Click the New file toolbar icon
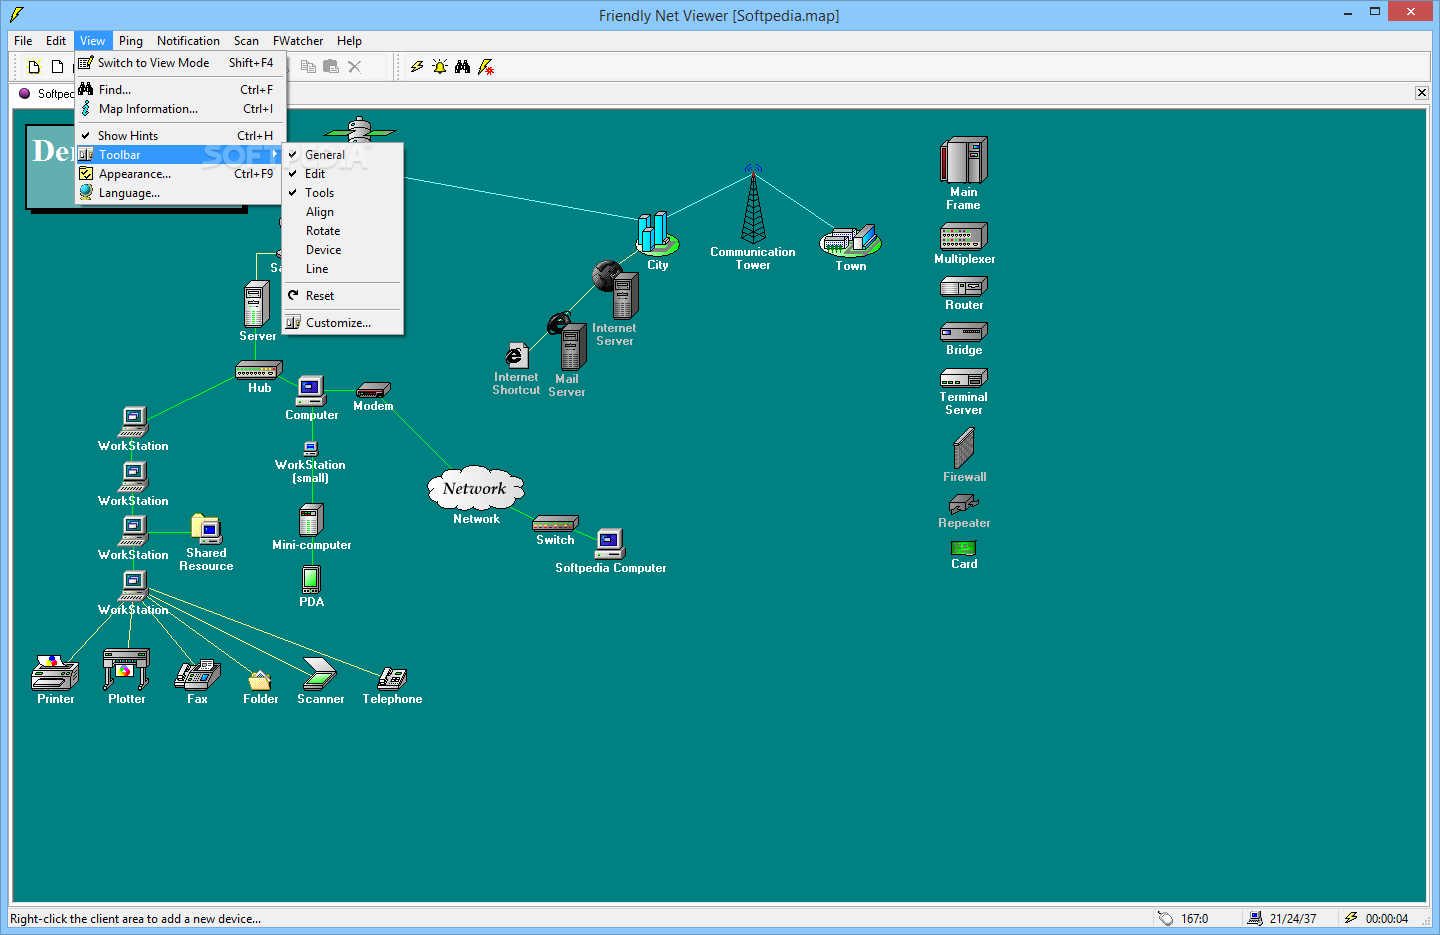This screenshot has height=935, width=1440. pyautogui.click(x=34, y=67)
